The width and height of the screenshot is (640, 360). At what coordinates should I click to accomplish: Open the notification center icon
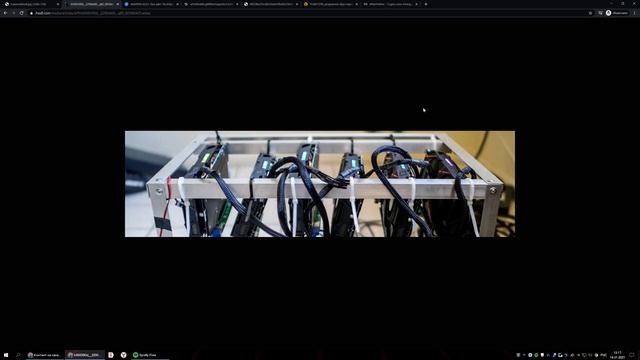point(631,355)
